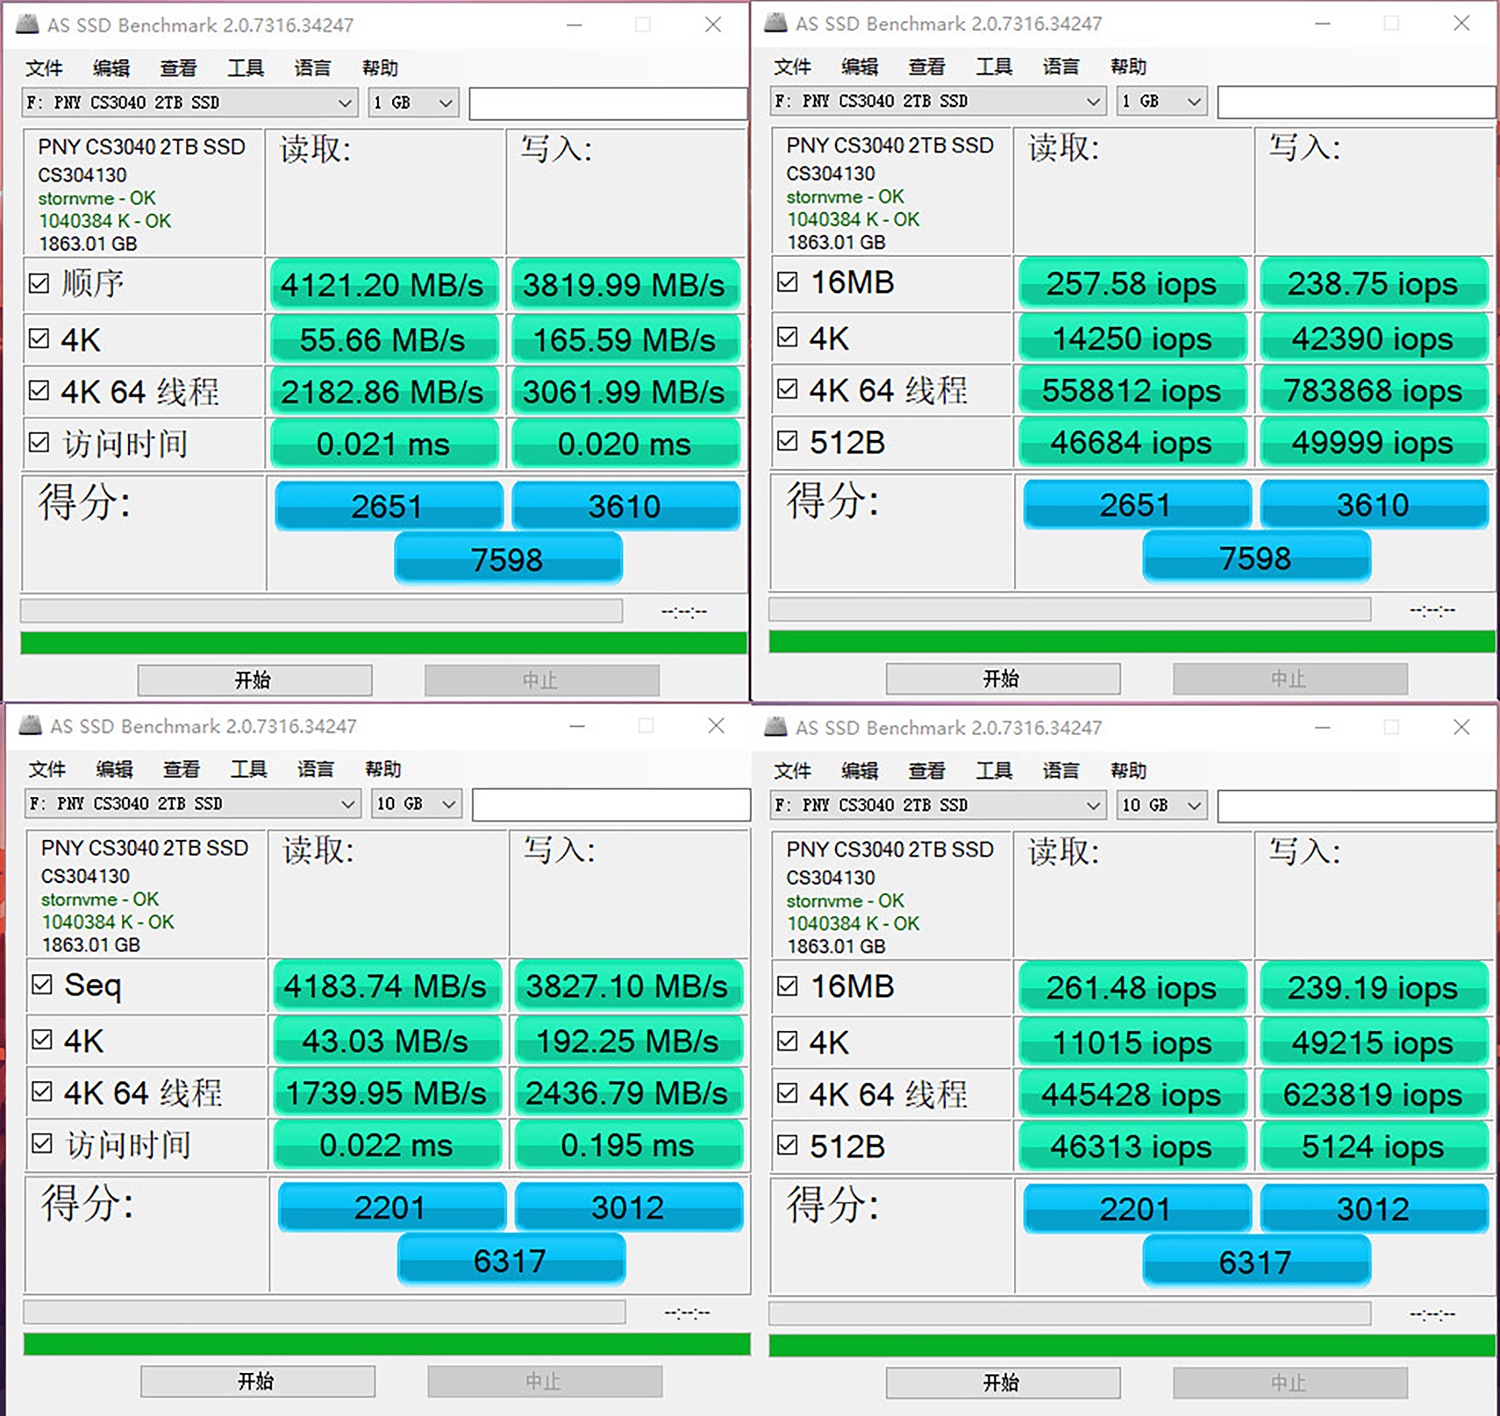Click the green progress bar in the 10 GB MB/s window
This screenshot has width=1500, height=1416.
(387, 1344)
